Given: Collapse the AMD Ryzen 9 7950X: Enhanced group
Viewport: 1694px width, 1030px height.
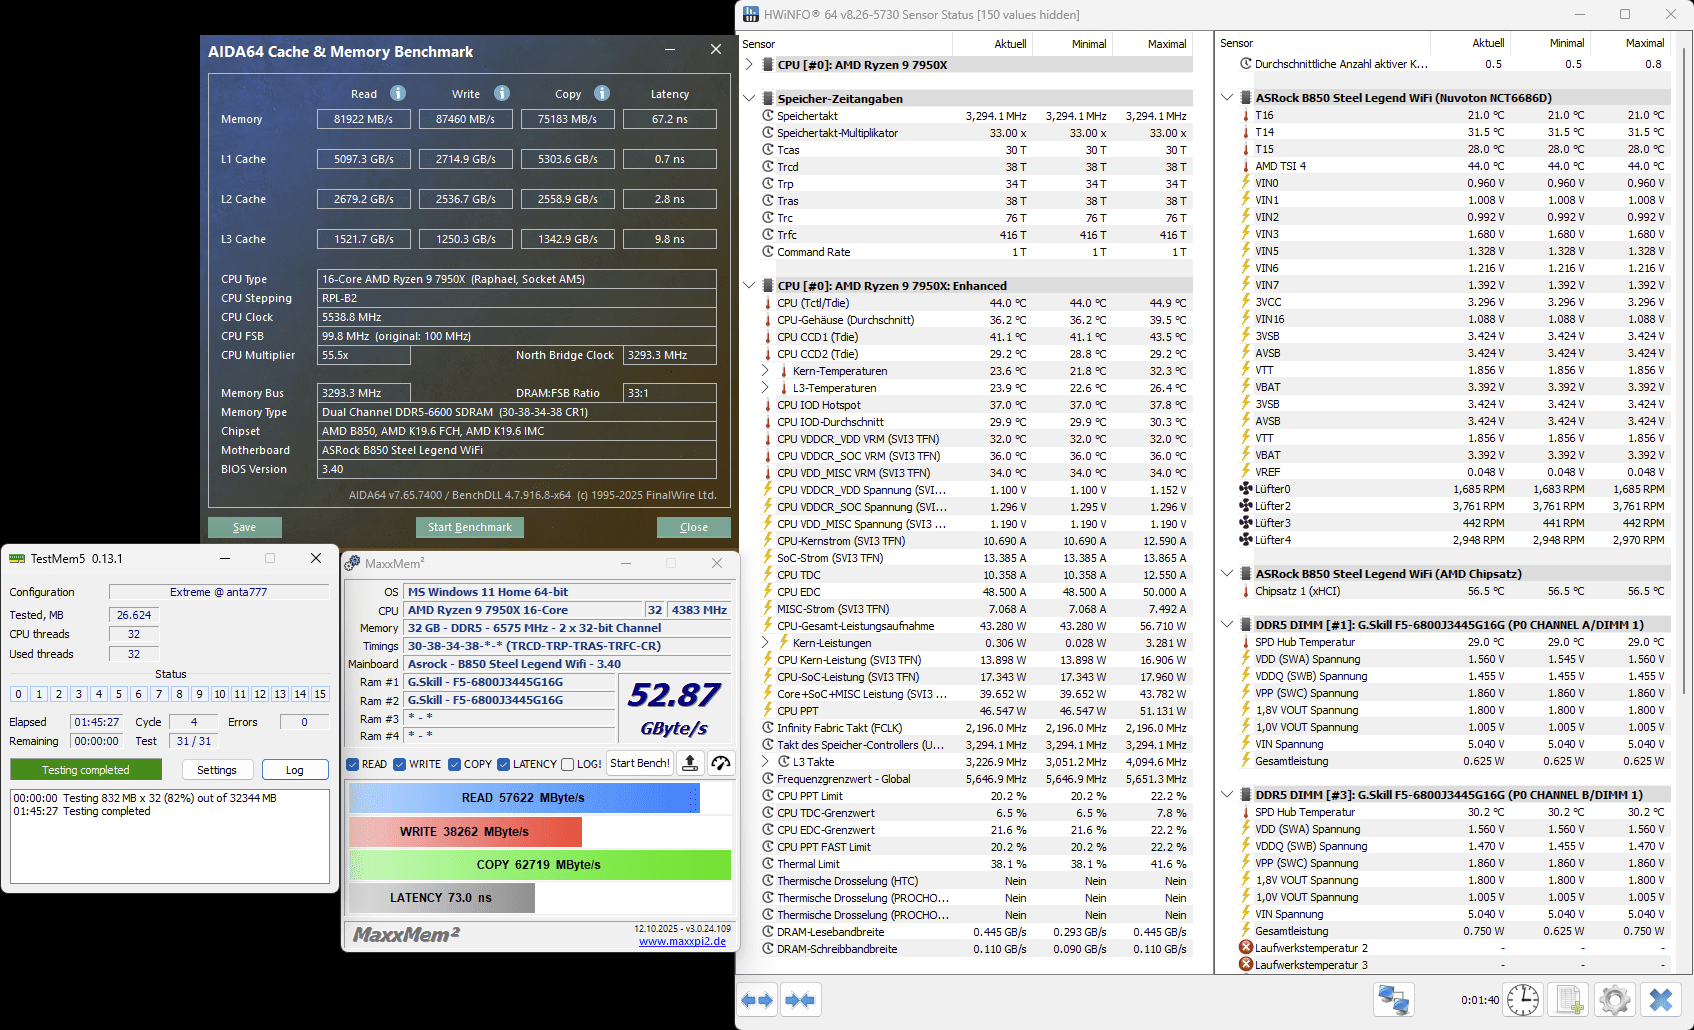Looking at the screenshot, I should pyautogui.click(x=750, y=285).
